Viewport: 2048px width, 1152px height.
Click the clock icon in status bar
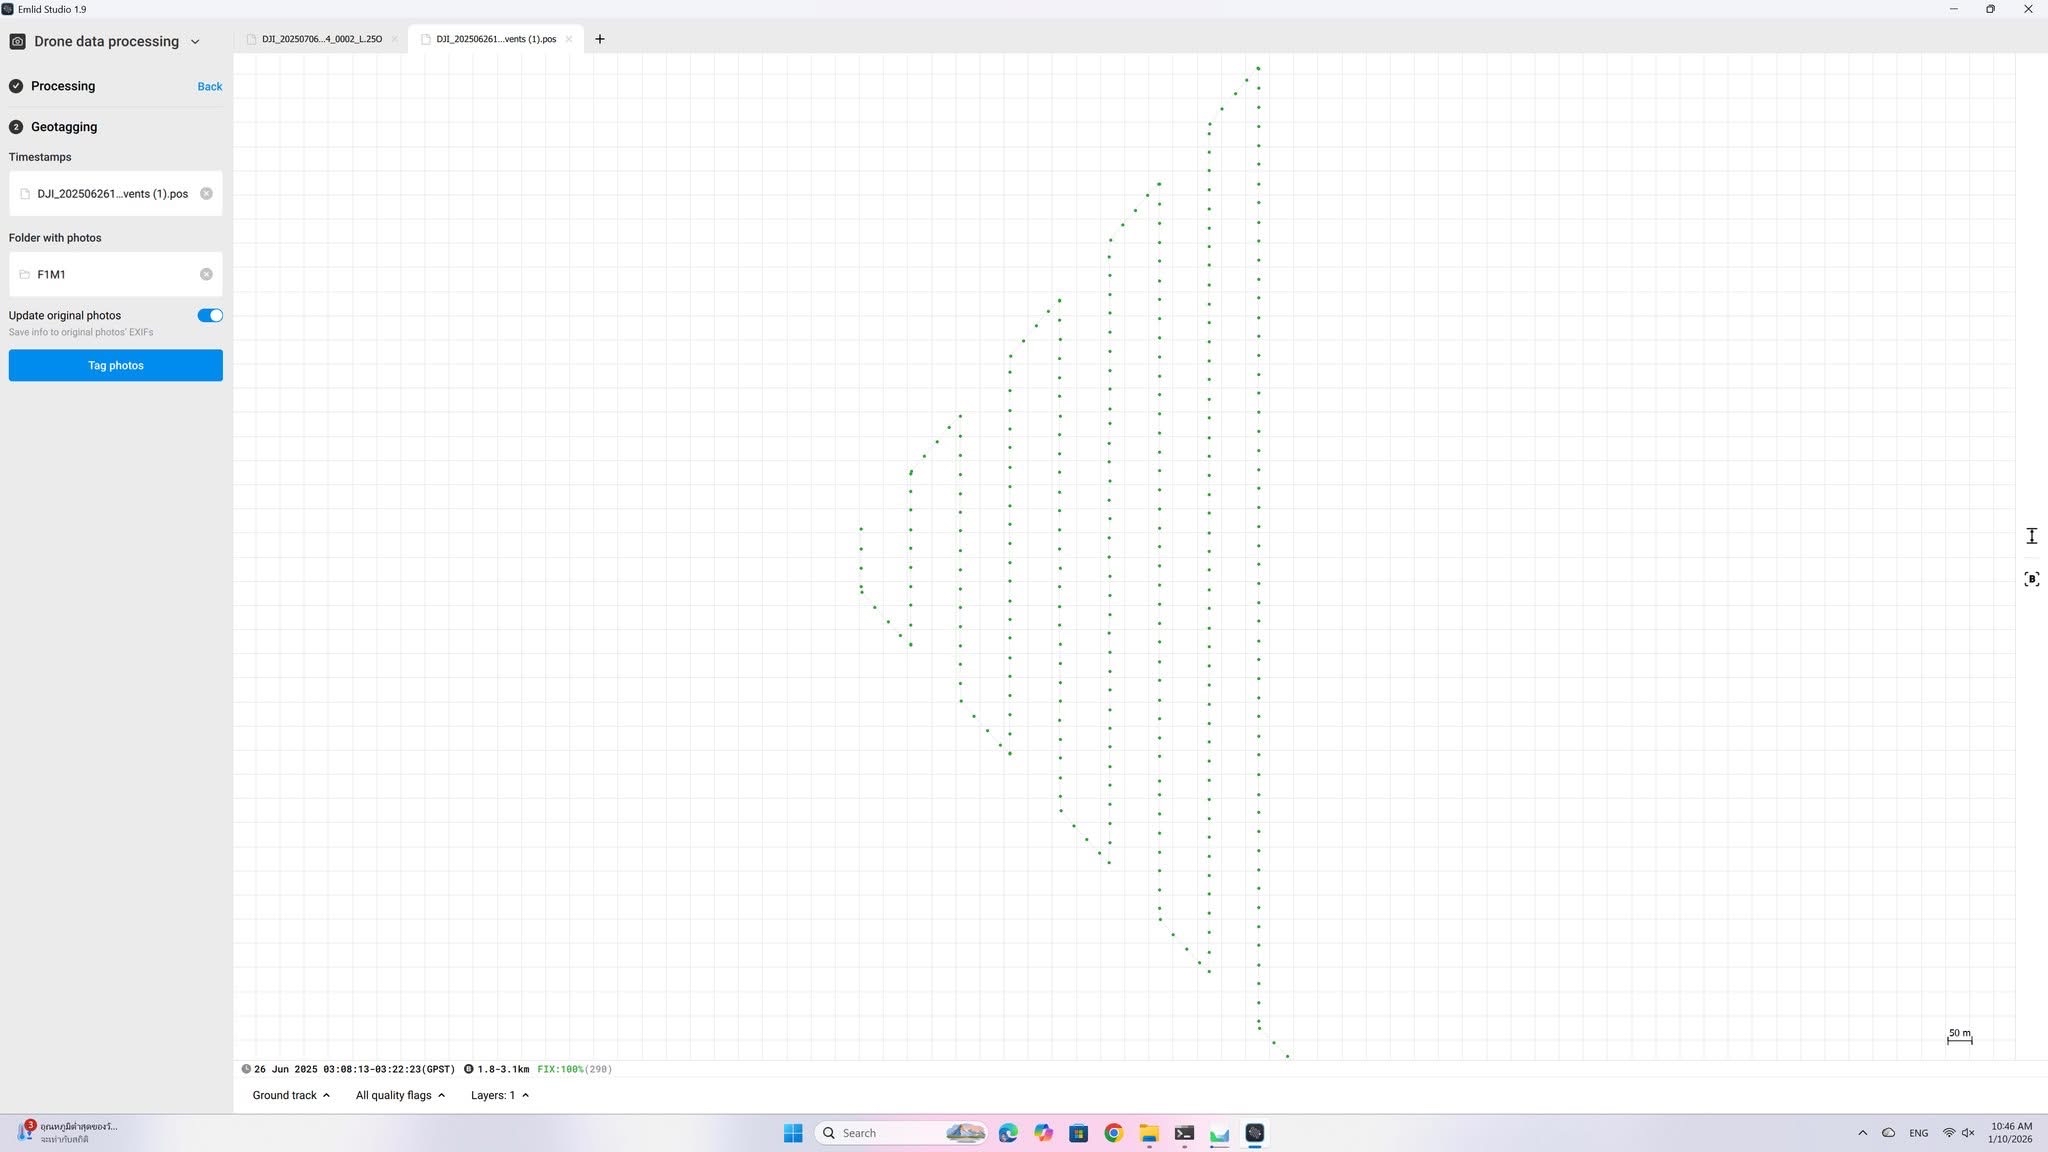click(x=246, y=1069)
